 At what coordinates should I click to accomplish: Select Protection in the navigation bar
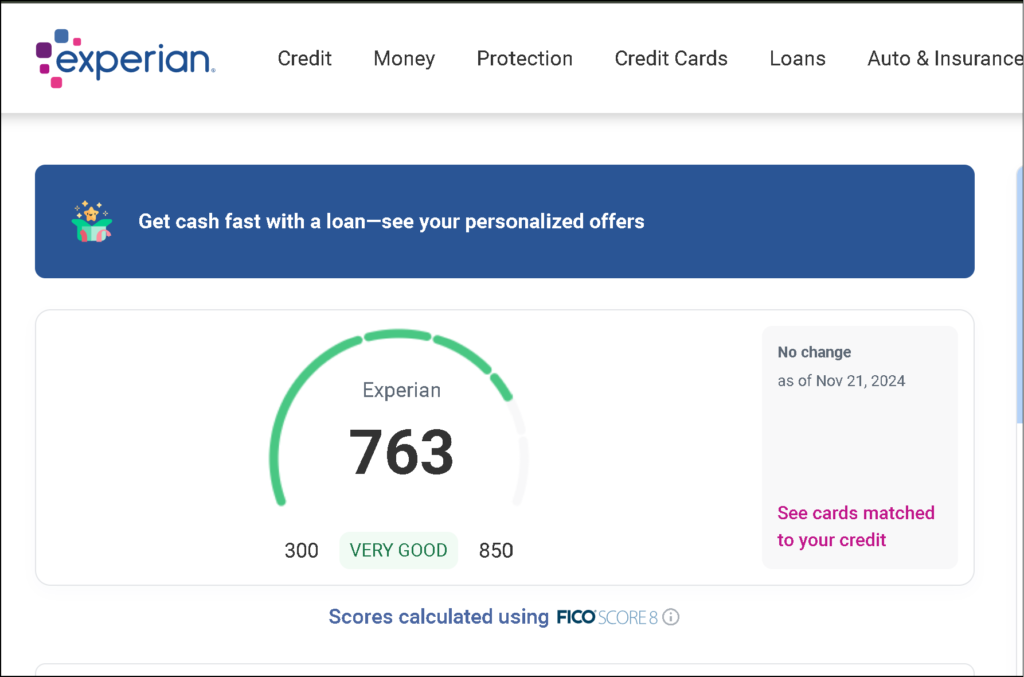524,58
